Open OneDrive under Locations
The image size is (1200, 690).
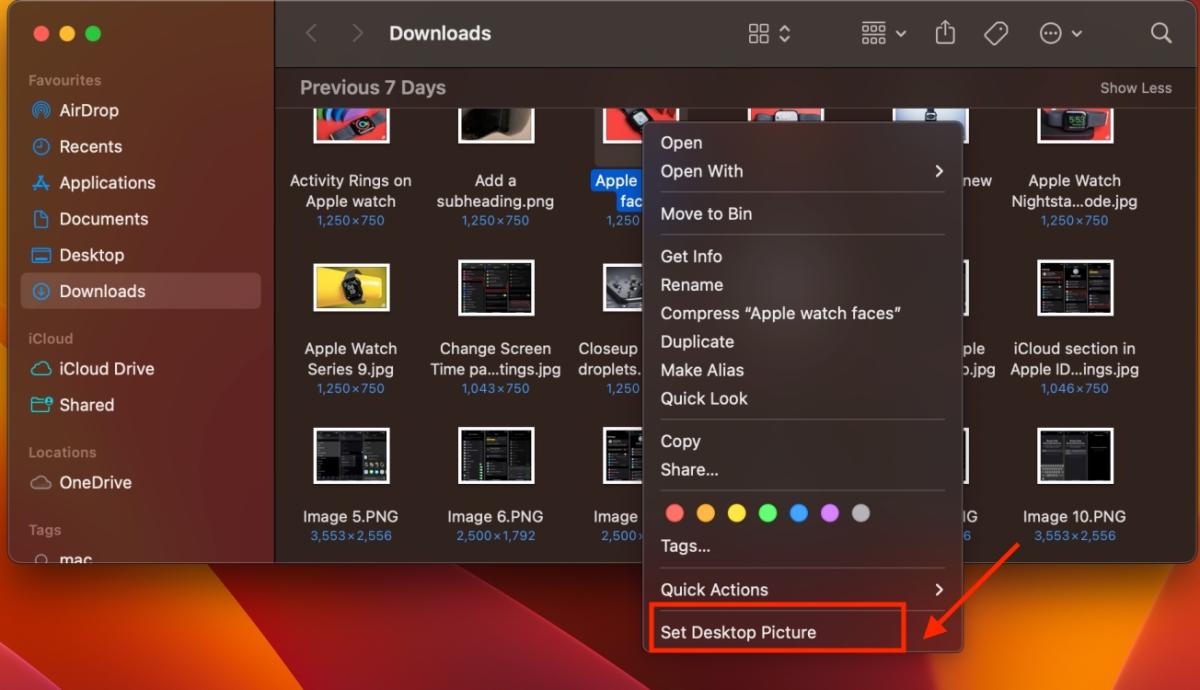pyautogui.click(x=93, y=482)
